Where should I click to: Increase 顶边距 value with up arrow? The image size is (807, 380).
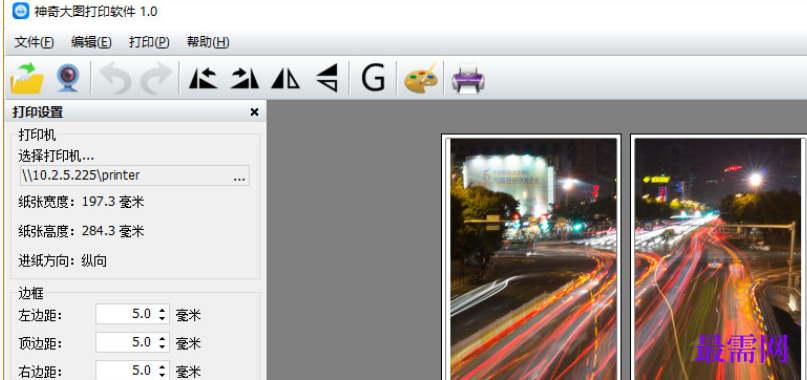[163, 339]
